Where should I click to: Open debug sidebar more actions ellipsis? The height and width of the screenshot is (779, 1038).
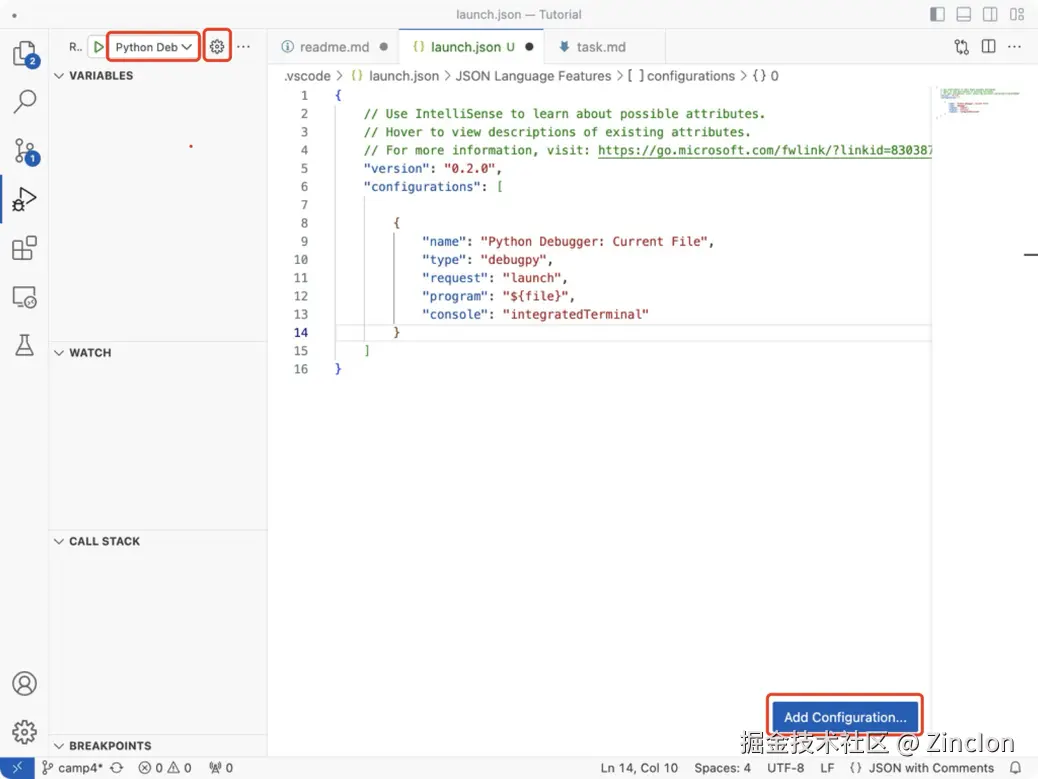[244, 47]
